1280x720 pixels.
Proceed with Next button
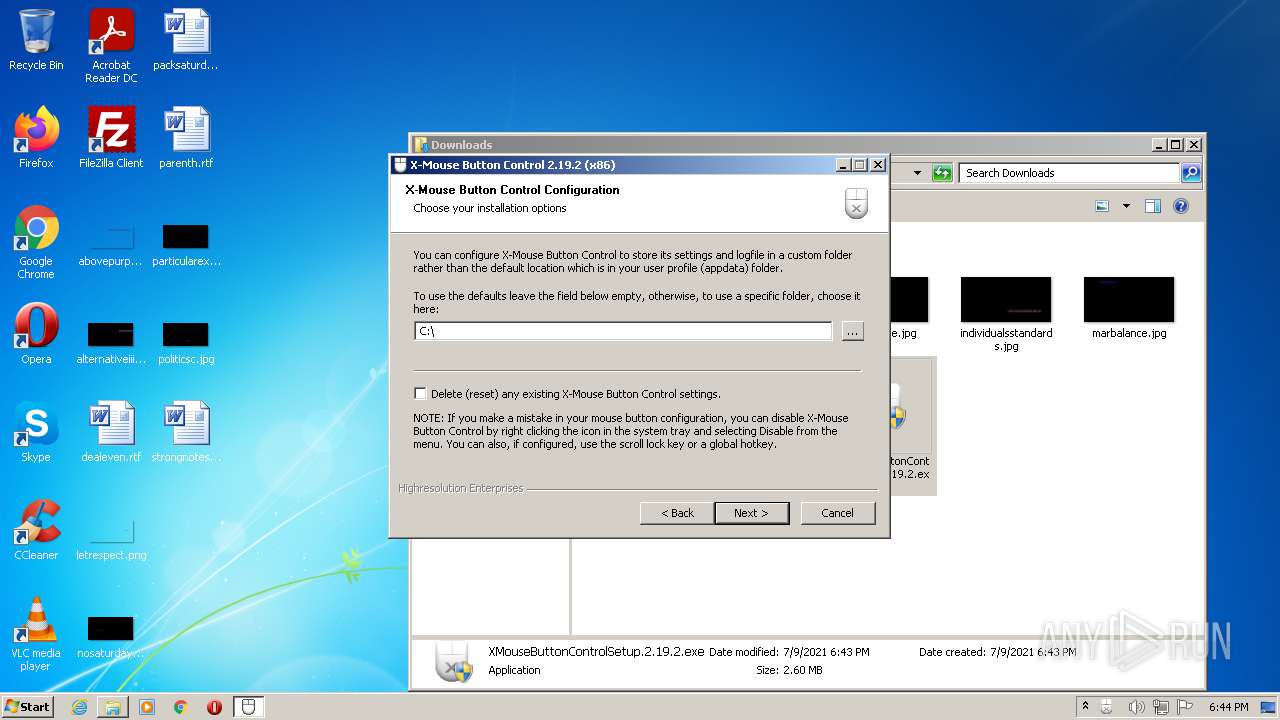(x=751, y=513)
